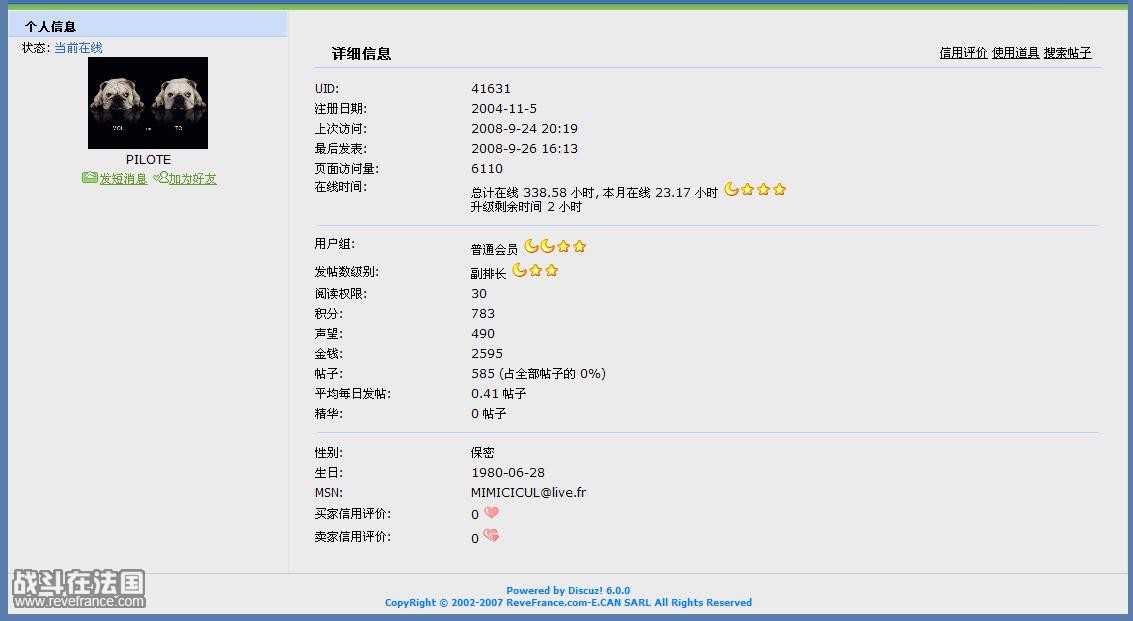The image size is (1133, 621).
Task: Click the last star beside 副排长
Action: pos(551,270)
